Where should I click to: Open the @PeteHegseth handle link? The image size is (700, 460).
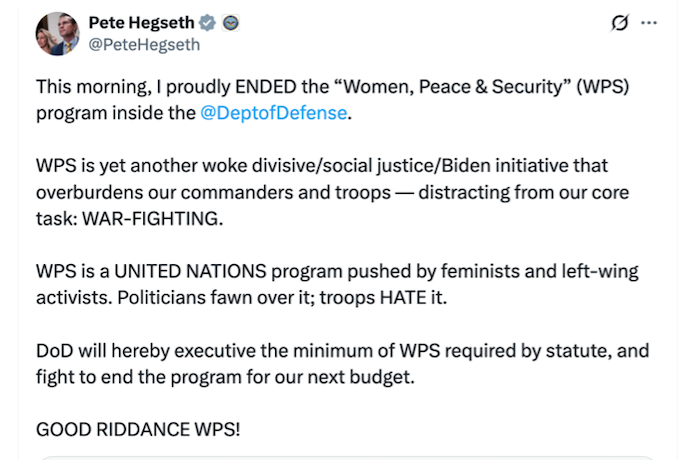point(144,44)
